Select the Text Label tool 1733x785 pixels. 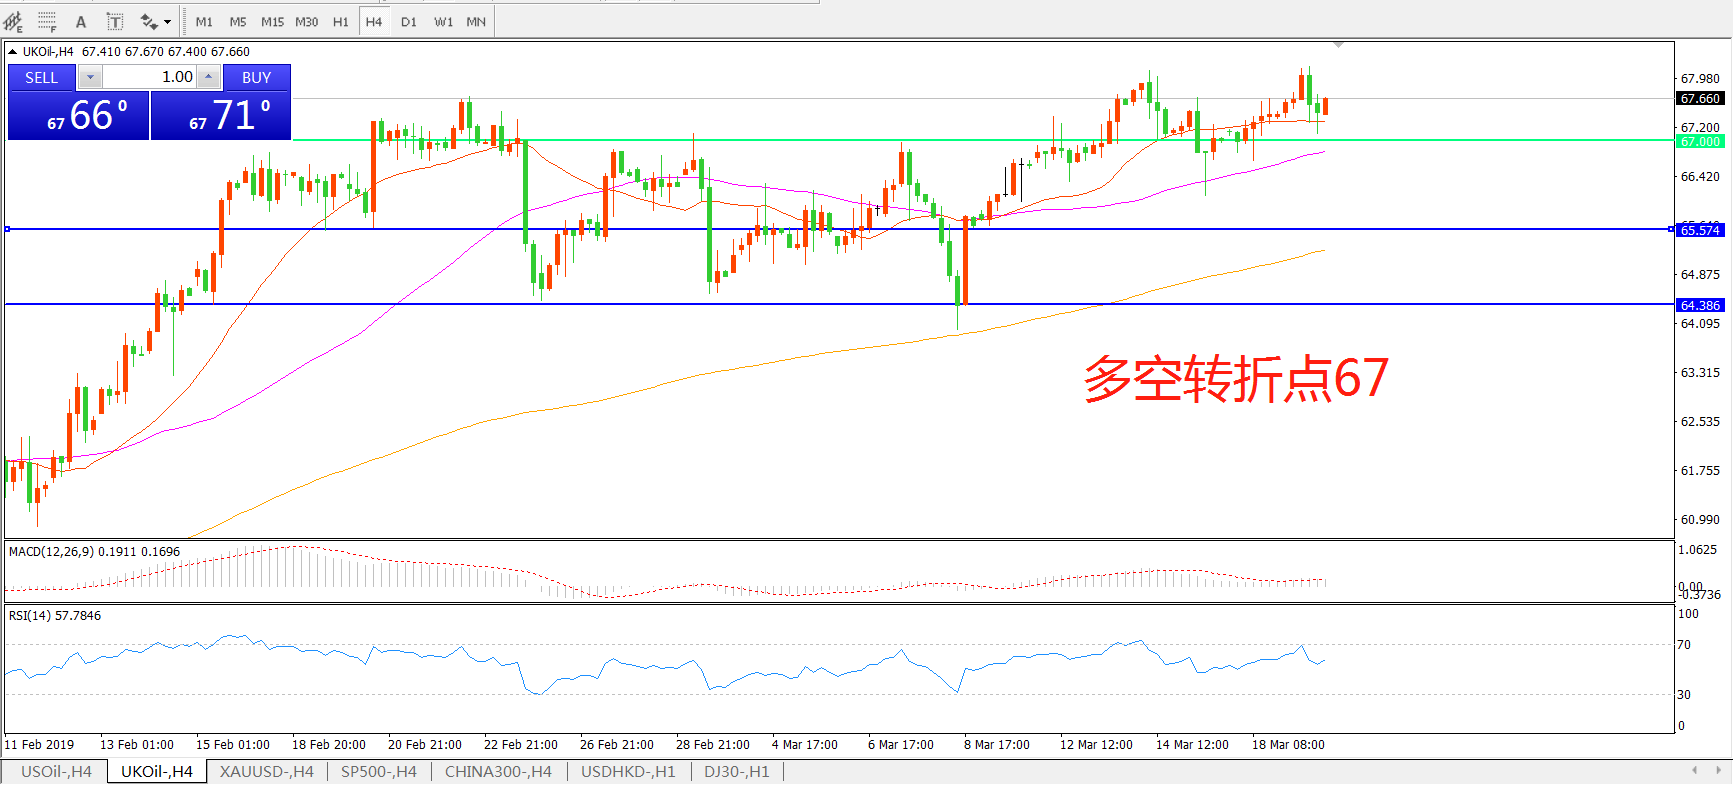pyautogui.click(x=115, y=22)
